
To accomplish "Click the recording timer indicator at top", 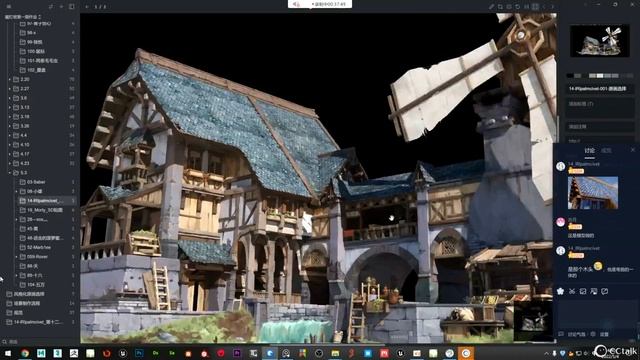I will (x=320, y=4).
